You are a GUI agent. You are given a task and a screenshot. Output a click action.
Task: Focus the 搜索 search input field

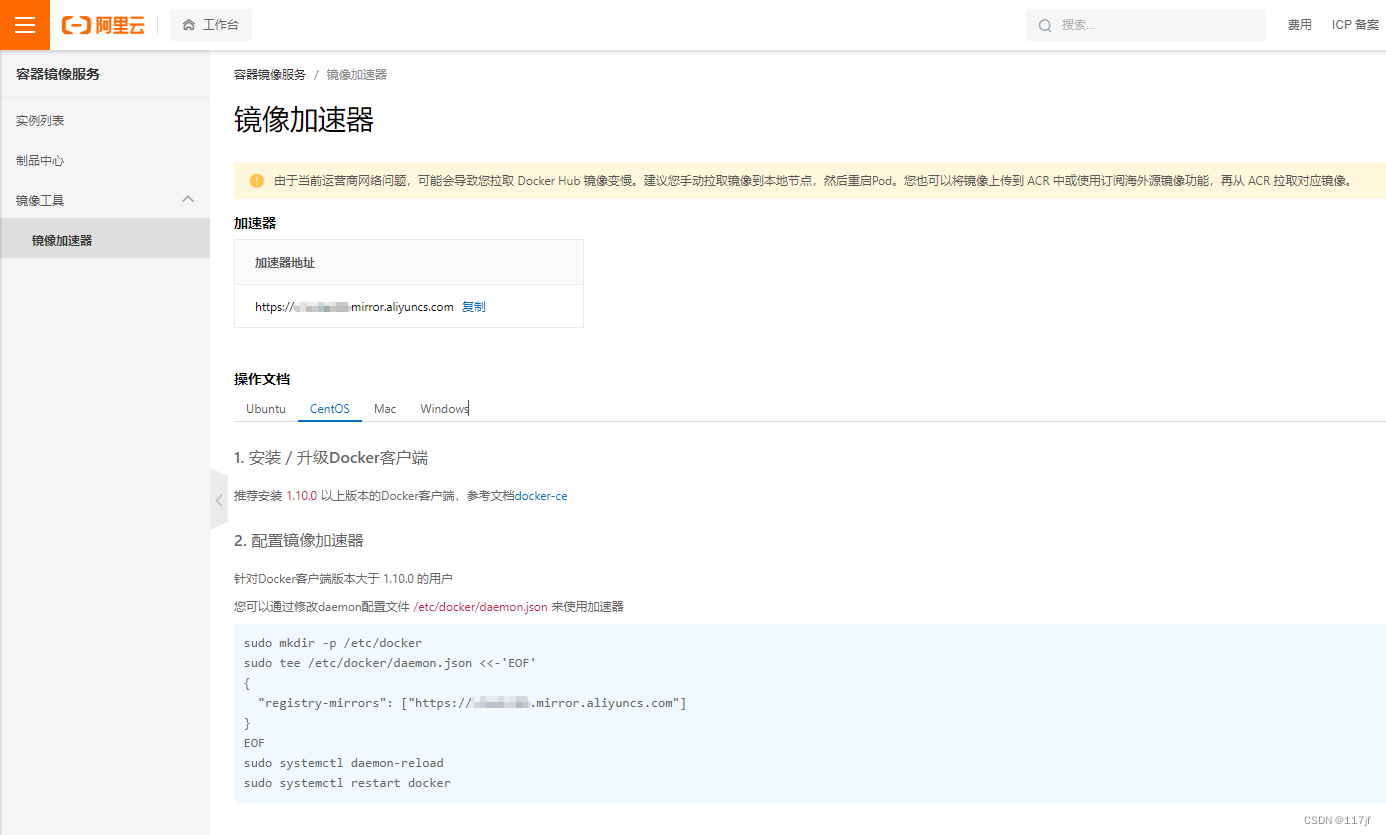1146,25
